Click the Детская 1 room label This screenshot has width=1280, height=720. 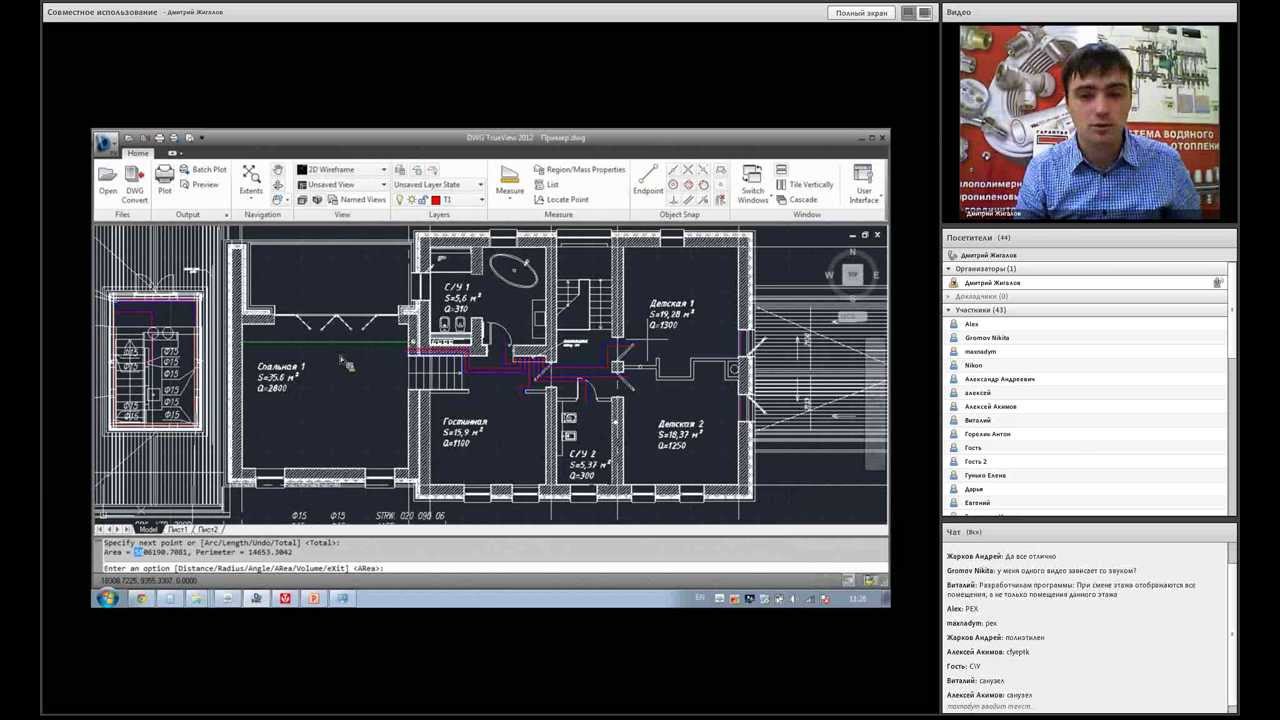click(x=671, y=303)
